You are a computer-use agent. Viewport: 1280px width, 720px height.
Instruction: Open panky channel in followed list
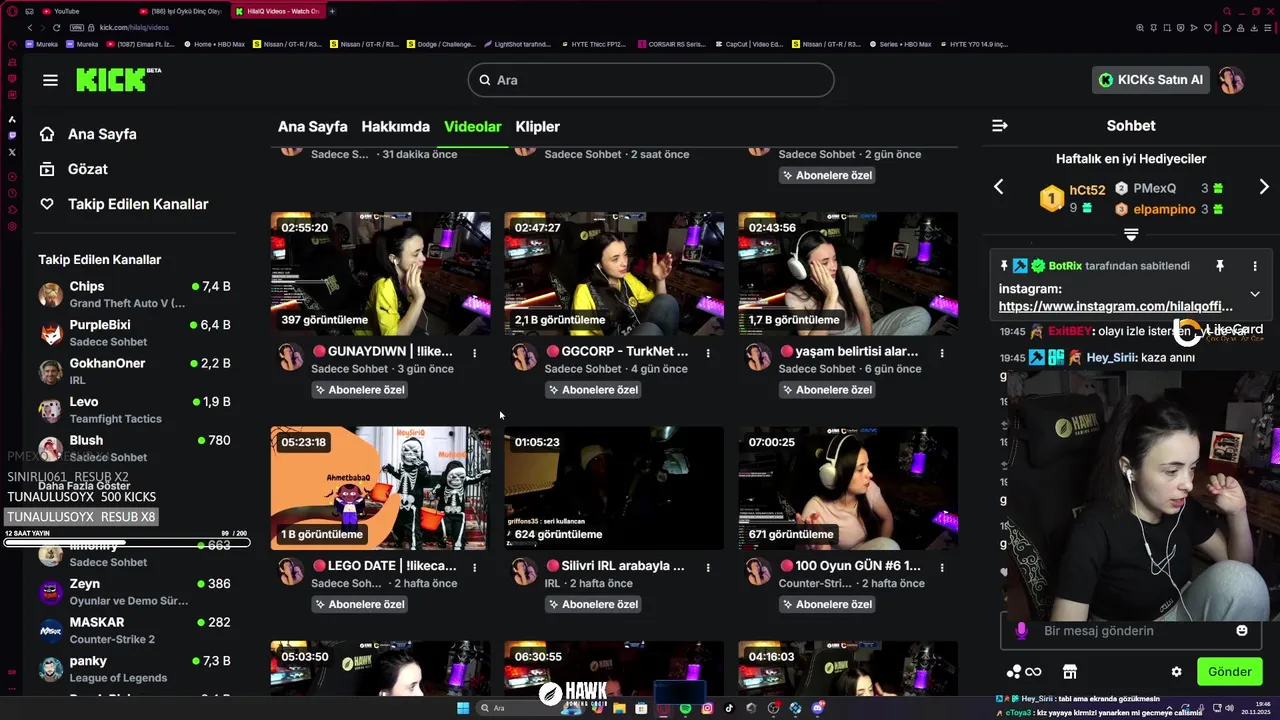click(x=135, y=669)
